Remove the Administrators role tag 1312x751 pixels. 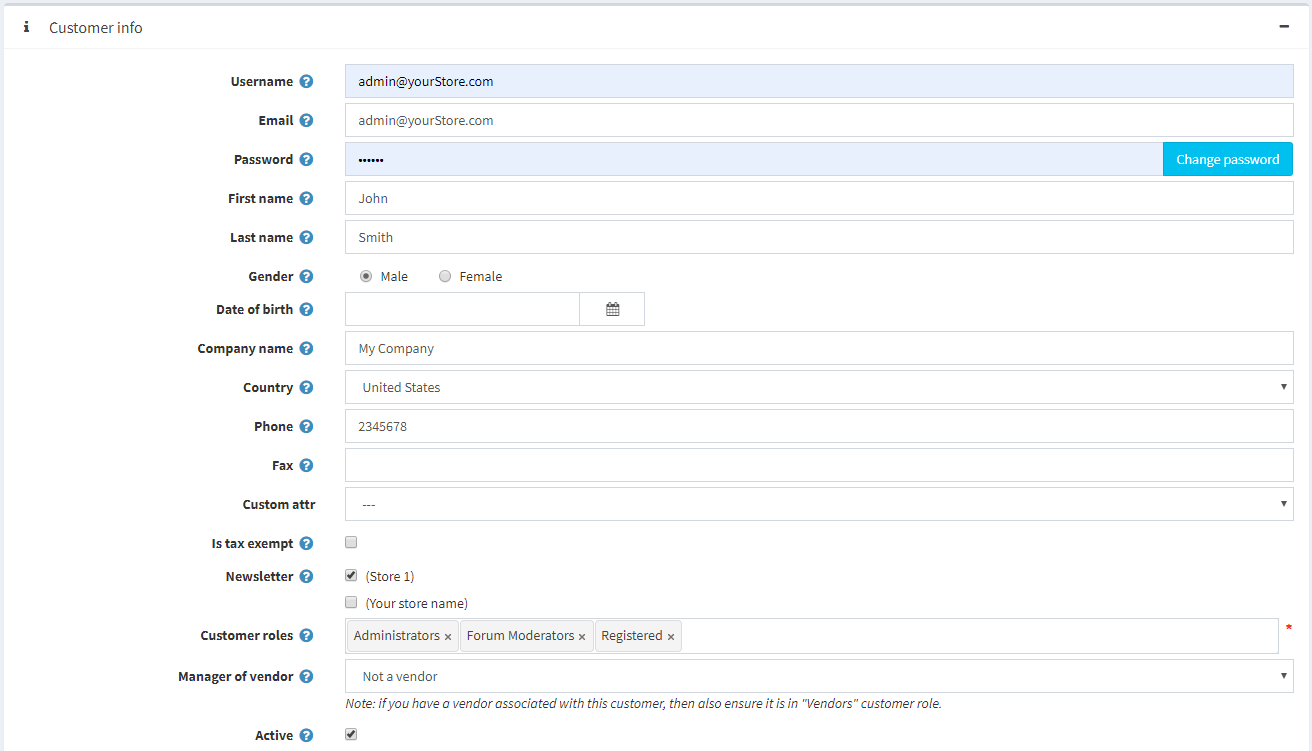tap(448, 637)
